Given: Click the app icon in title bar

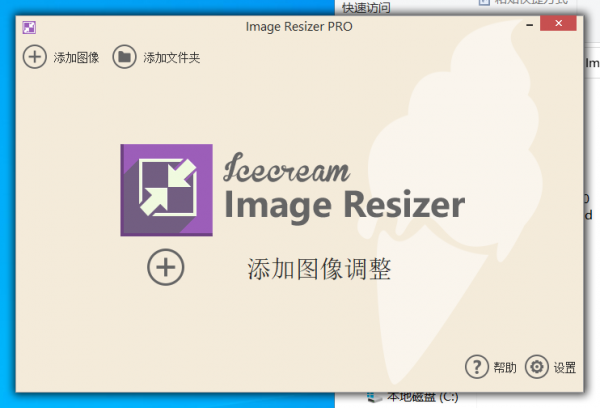Looking at the screenshot, I should click(29, 28).
